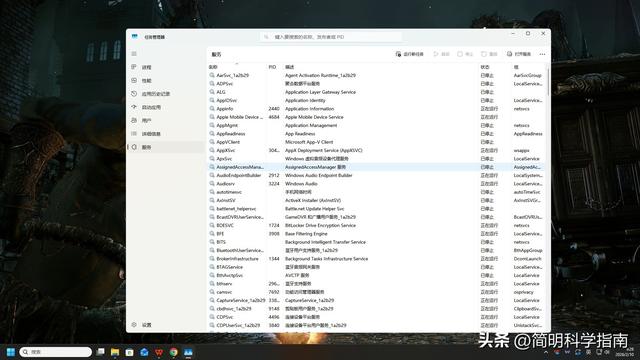Open Task View from the taskbar
The height and width of the screenshot is (360, 640).
point(100,352)
